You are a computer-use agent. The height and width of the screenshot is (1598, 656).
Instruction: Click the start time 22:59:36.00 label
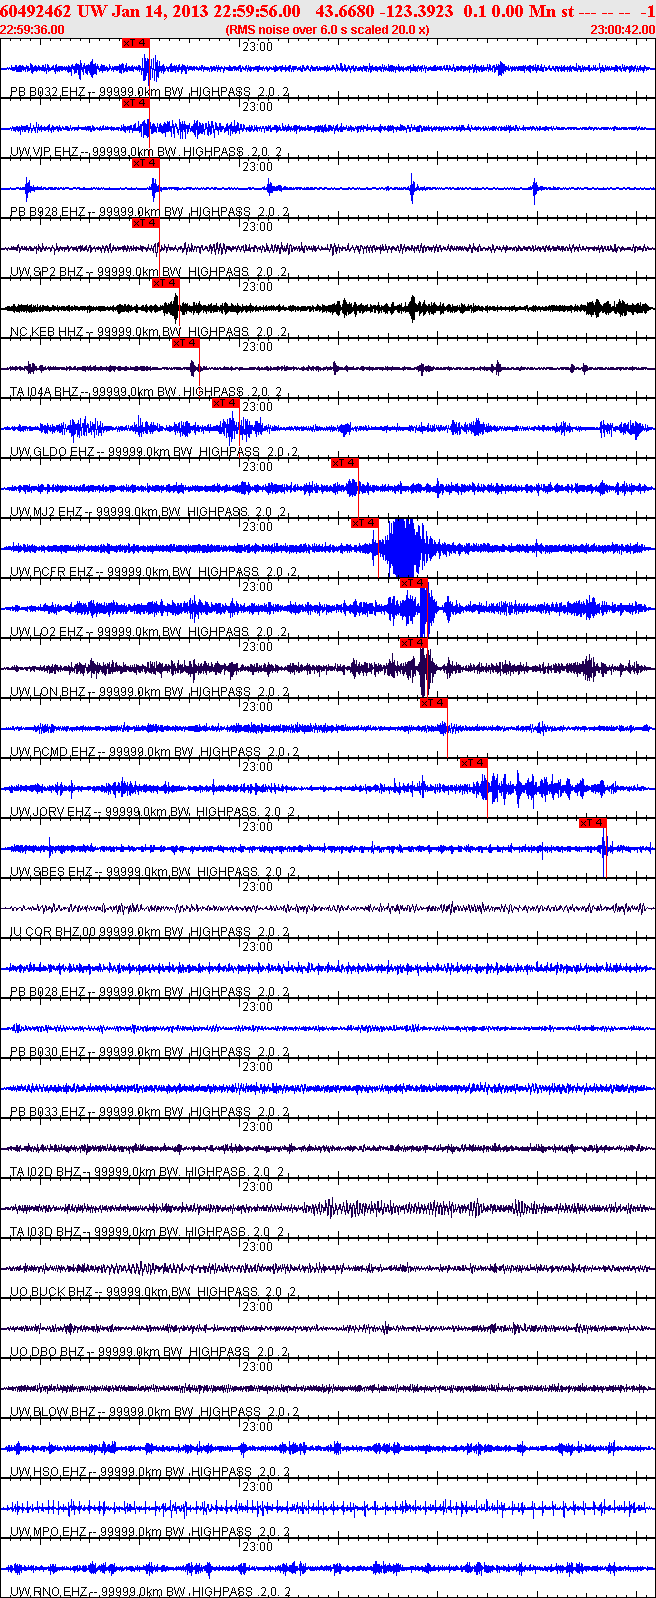click(32, 30)
